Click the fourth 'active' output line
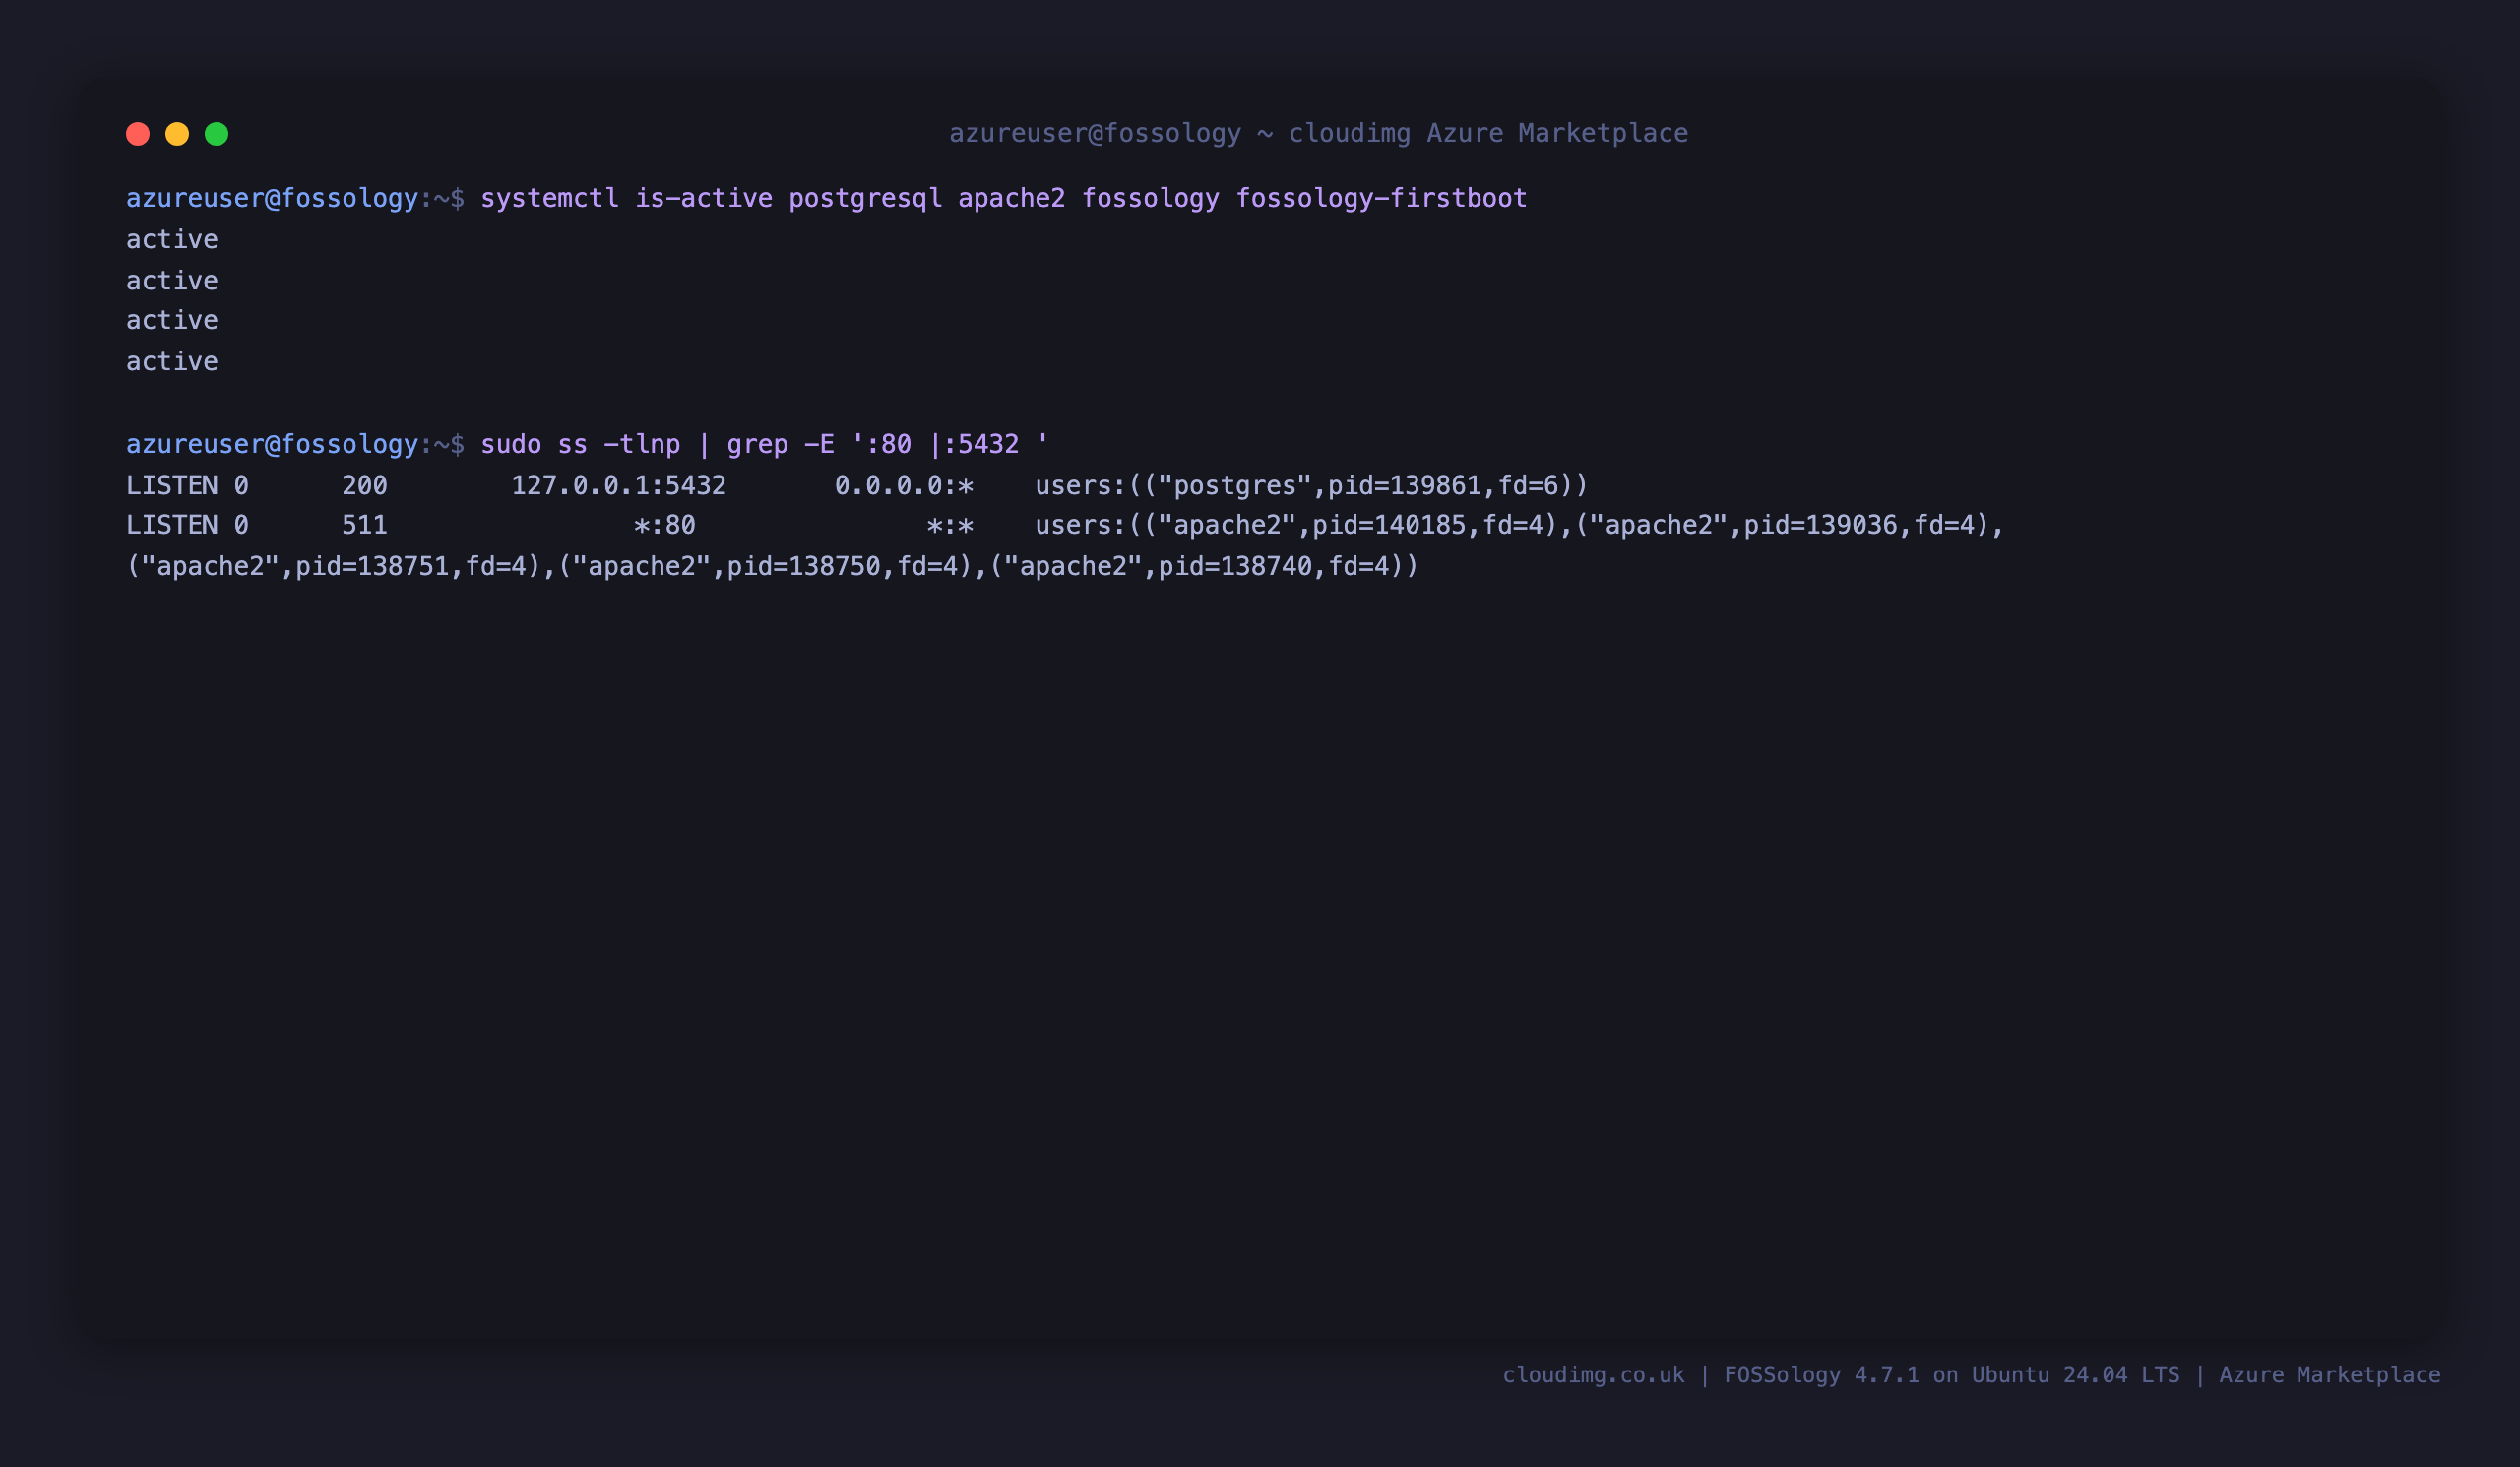Screen dimensions: 2520x1467 pos(172,361)
